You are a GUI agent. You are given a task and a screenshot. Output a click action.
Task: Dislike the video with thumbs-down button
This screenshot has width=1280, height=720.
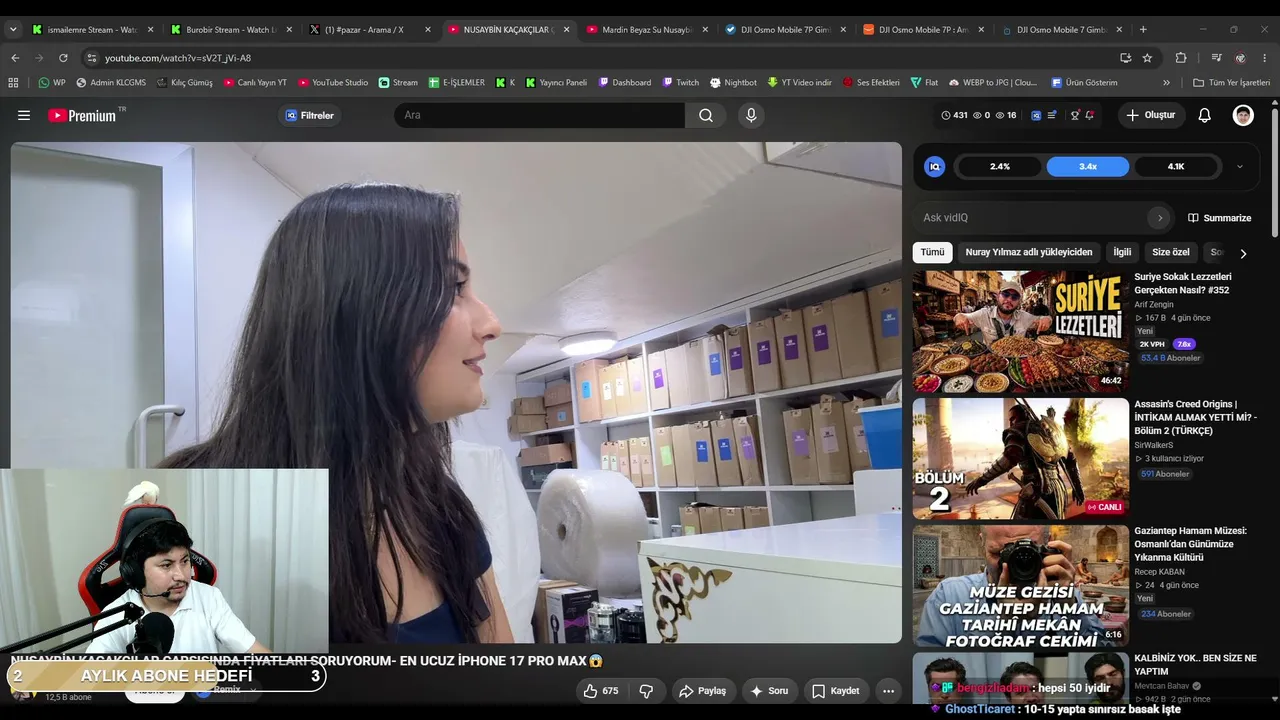646,691
